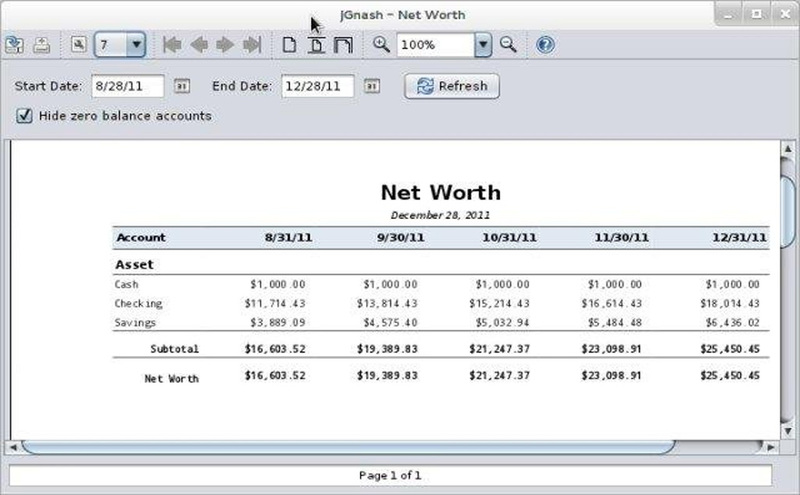800x495 pixels.
Task: Click the save report icon in toolbar
Action: 14,45
